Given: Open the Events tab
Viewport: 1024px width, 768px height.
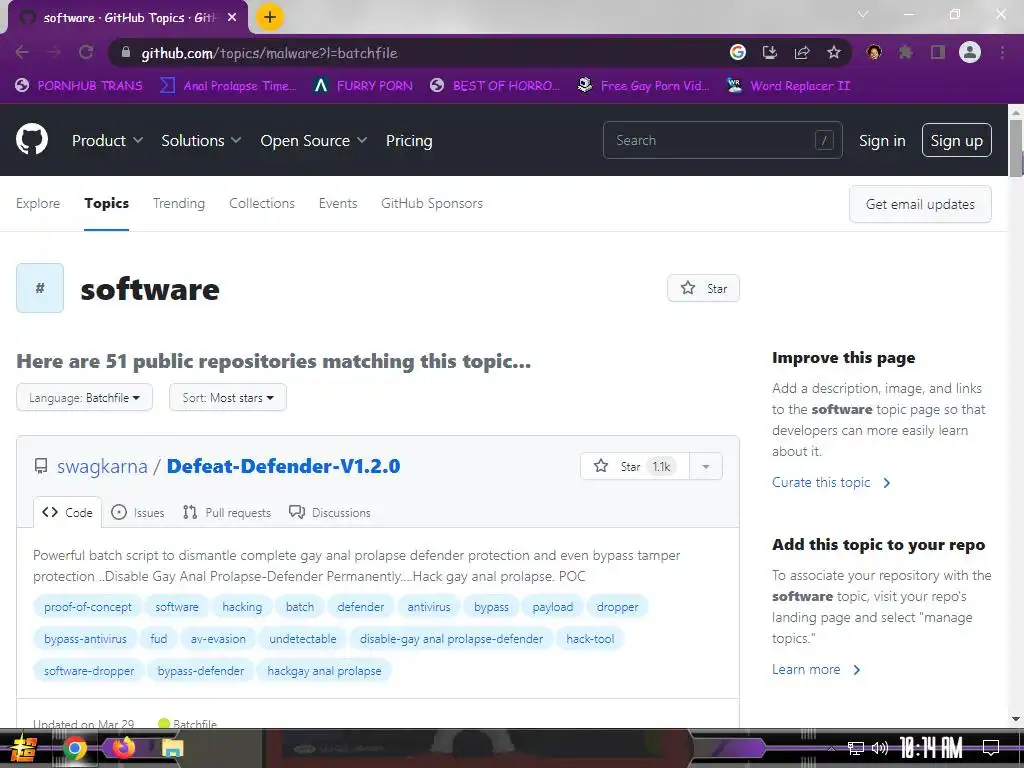Looking at the screenshot, I should 338,203.
